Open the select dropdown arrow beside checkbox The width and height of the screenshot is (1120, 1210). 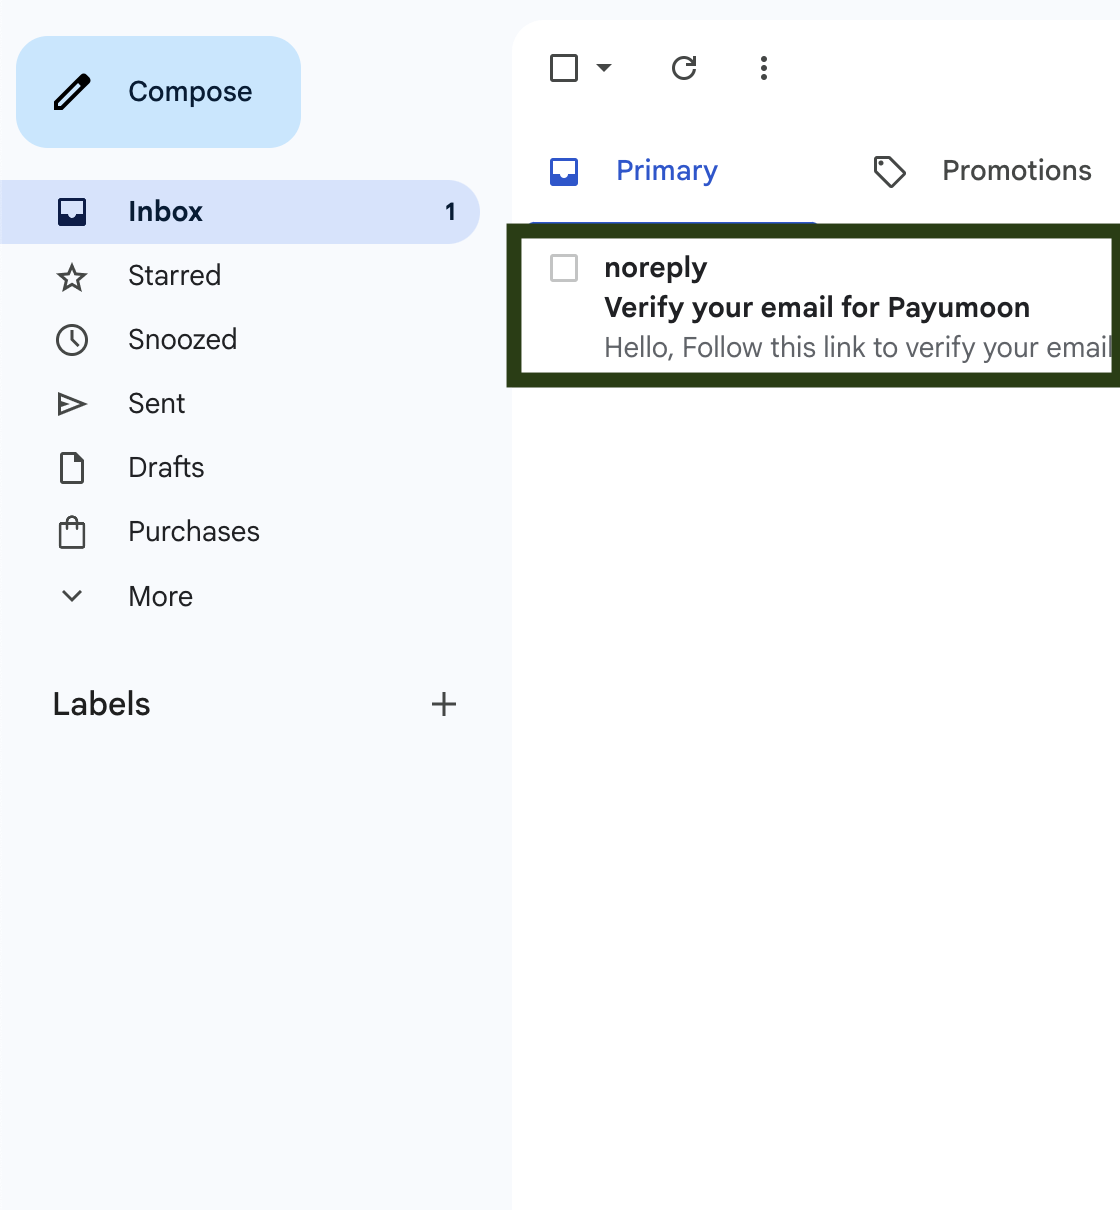tap(604, 68)
